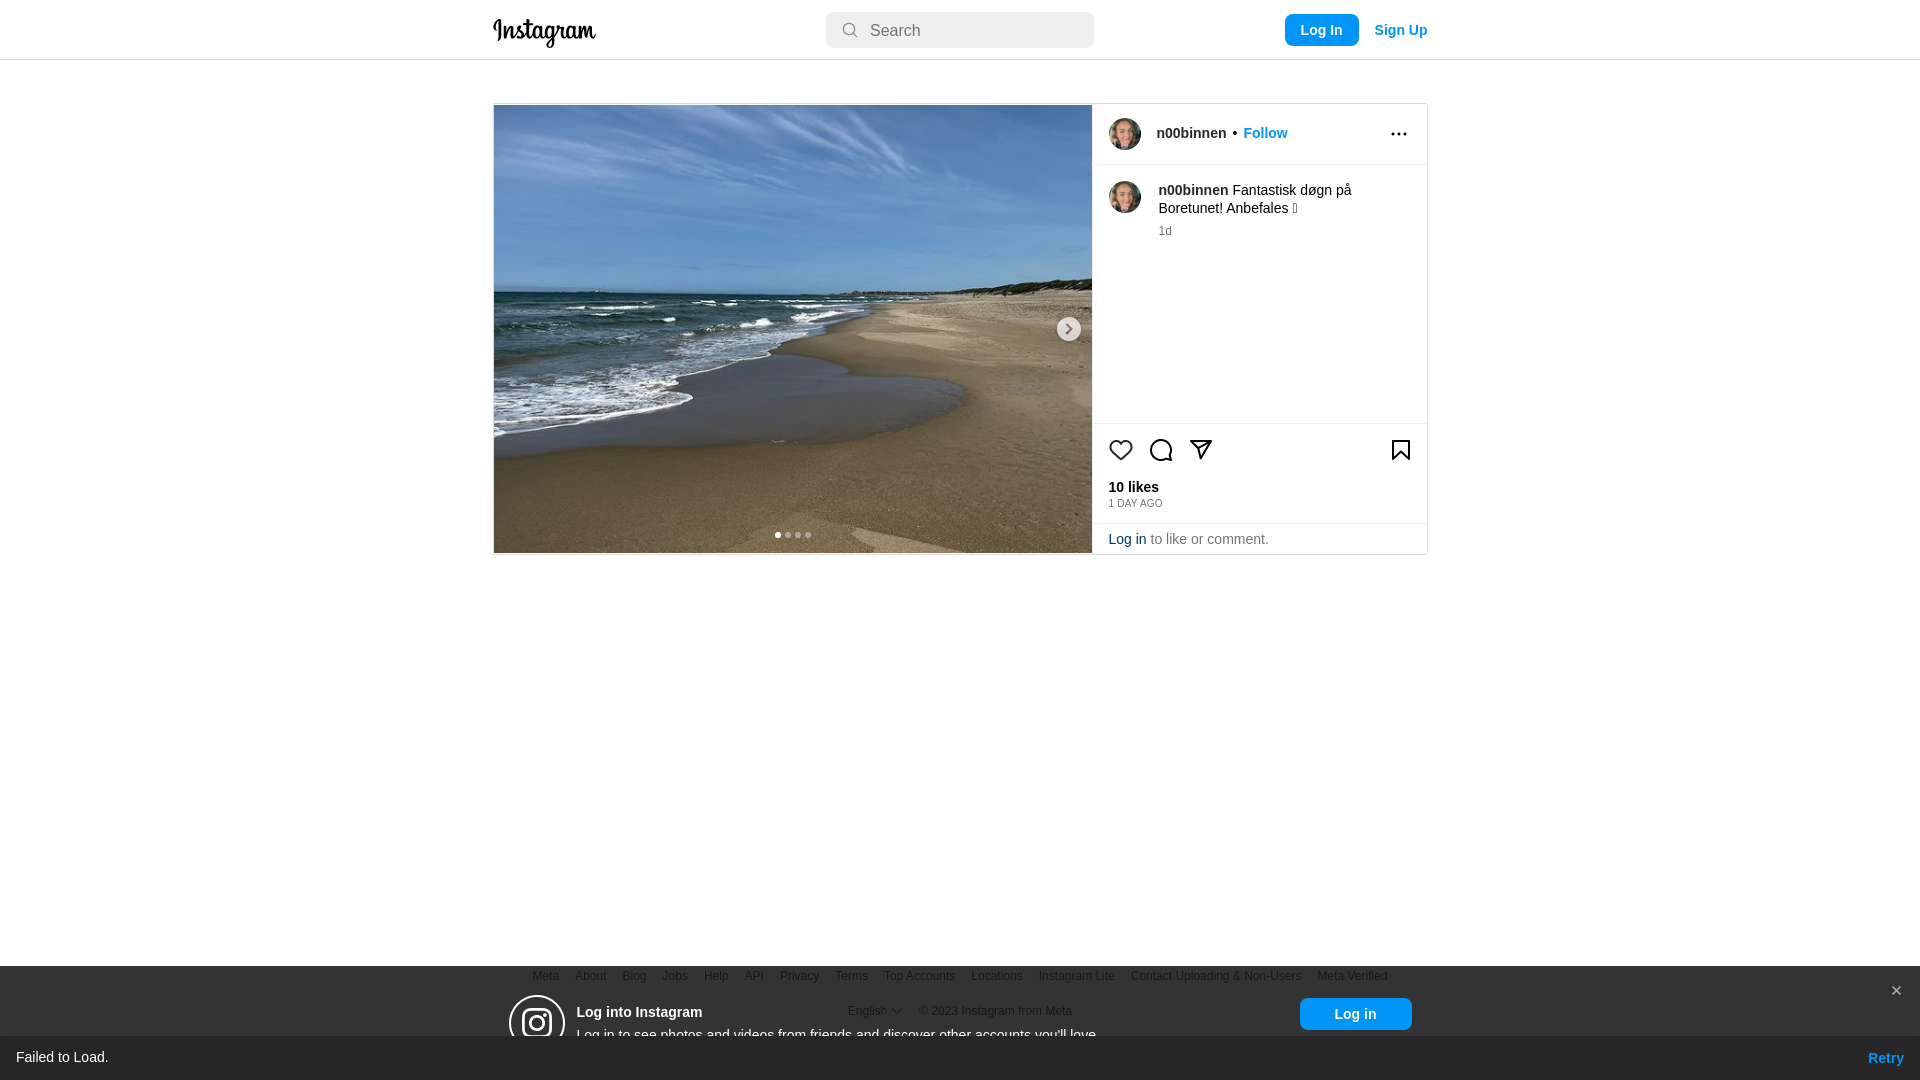Open the more options three-dot menu
This screenshot has width=1920, height=1080.
(1399, 134)
